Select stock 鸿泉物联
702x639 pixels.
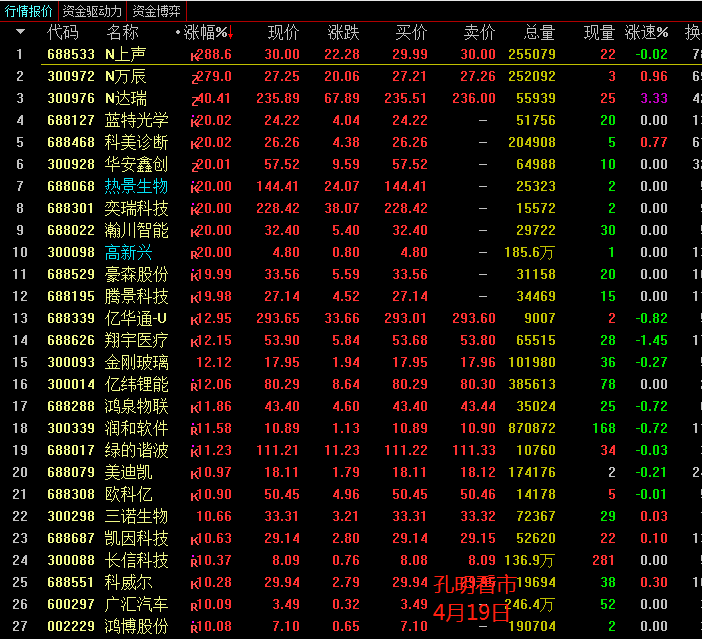tap(137, 406)
